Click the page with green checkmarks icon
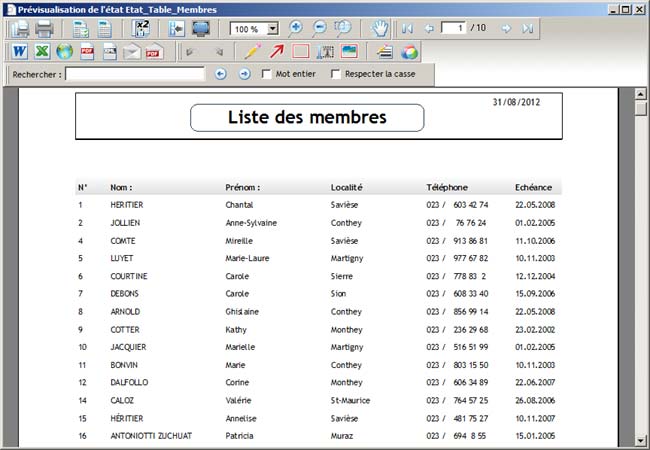Viewport: 650px width, 450px height. click(80, 29)
